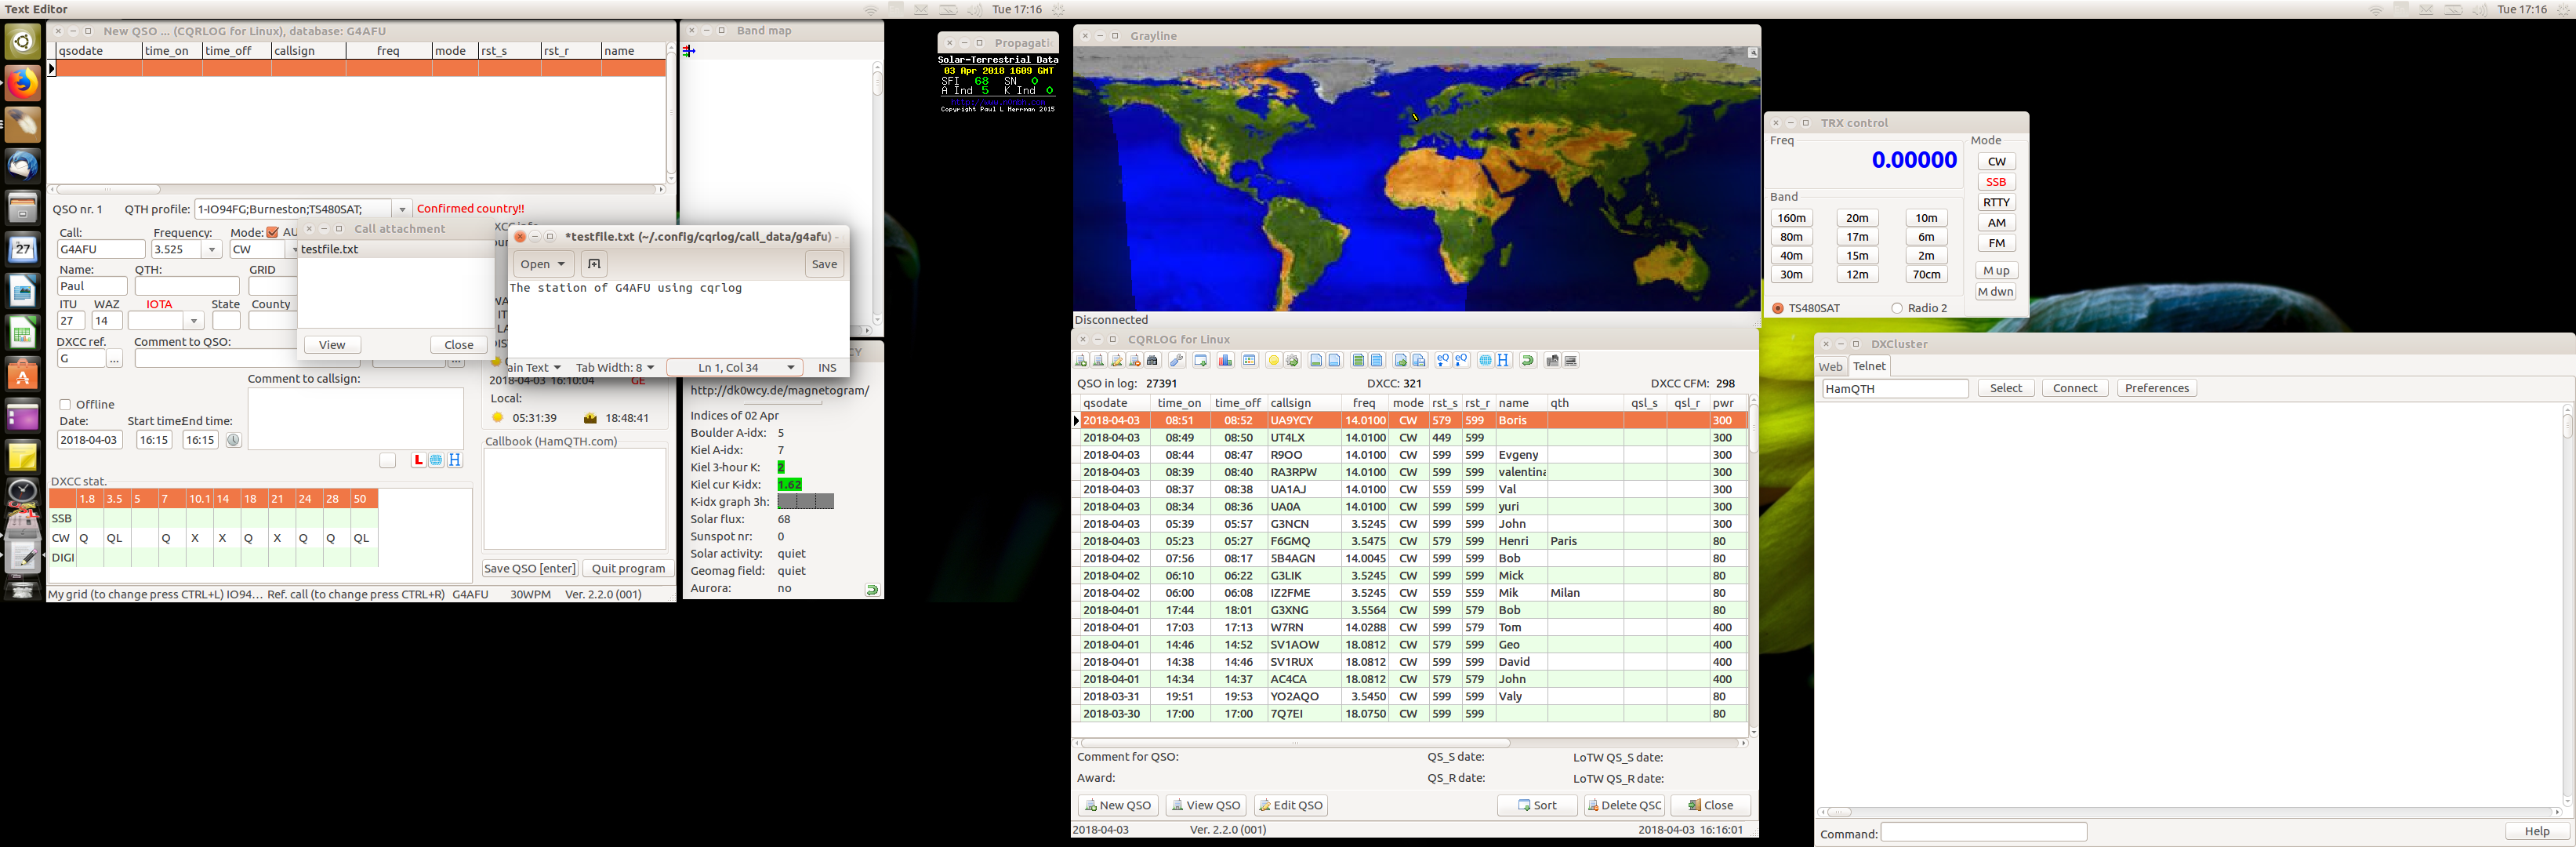Select the UT4LX row in the log

tap(1410, 437)
